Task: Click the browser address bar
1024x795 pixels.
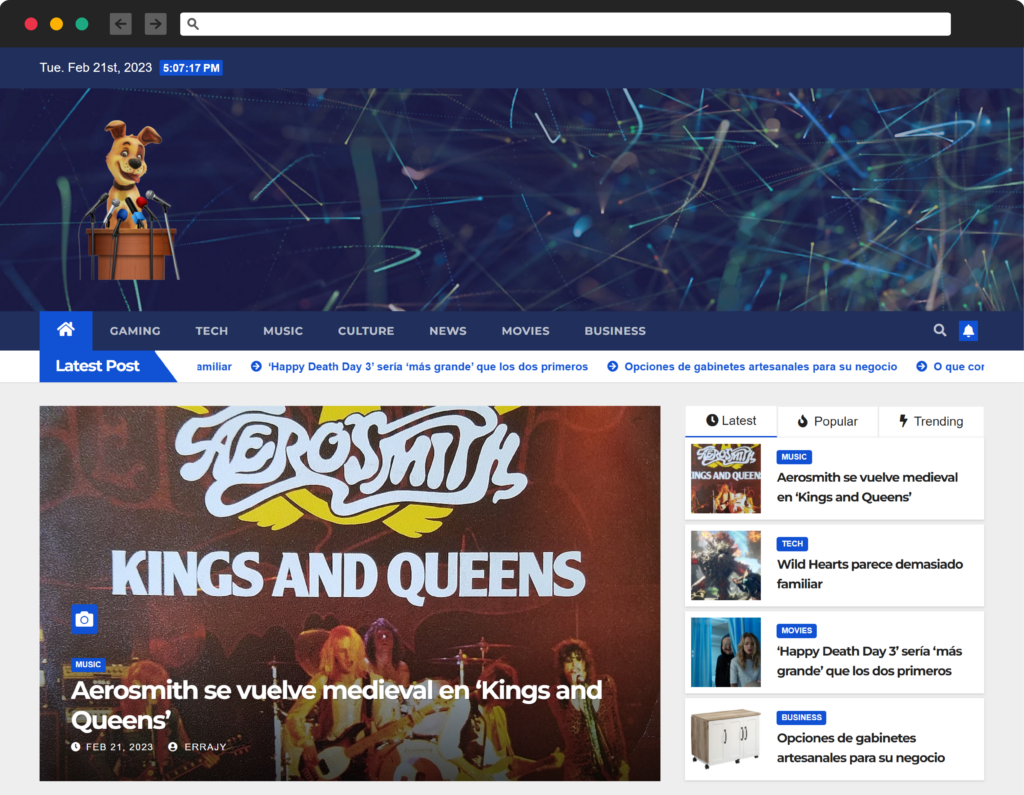Action: point(566,24)
